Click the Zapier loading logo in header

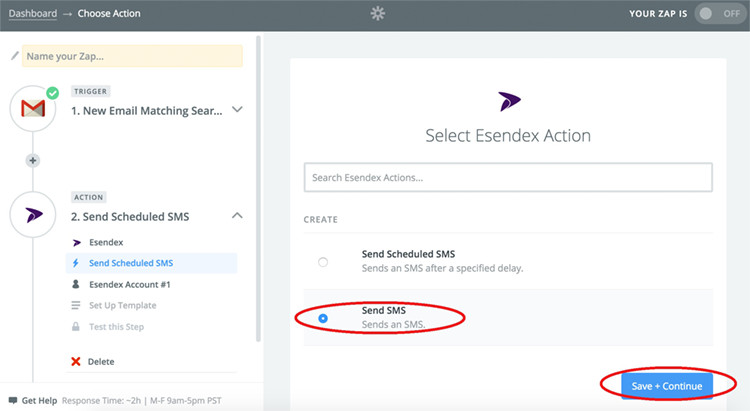[x=375, y=14]
